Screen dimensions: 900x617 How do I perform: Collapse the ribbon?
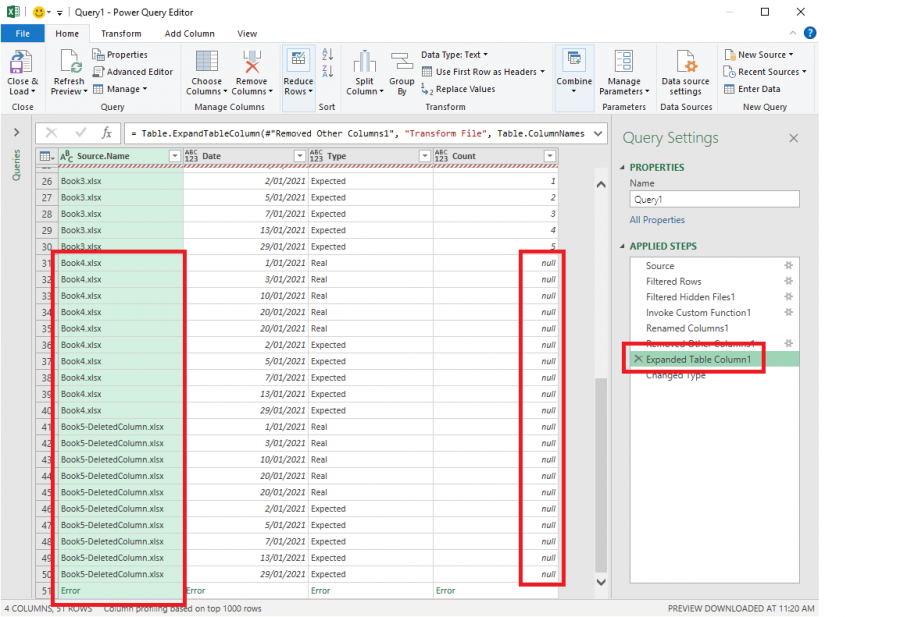click(x=793, y=33)
